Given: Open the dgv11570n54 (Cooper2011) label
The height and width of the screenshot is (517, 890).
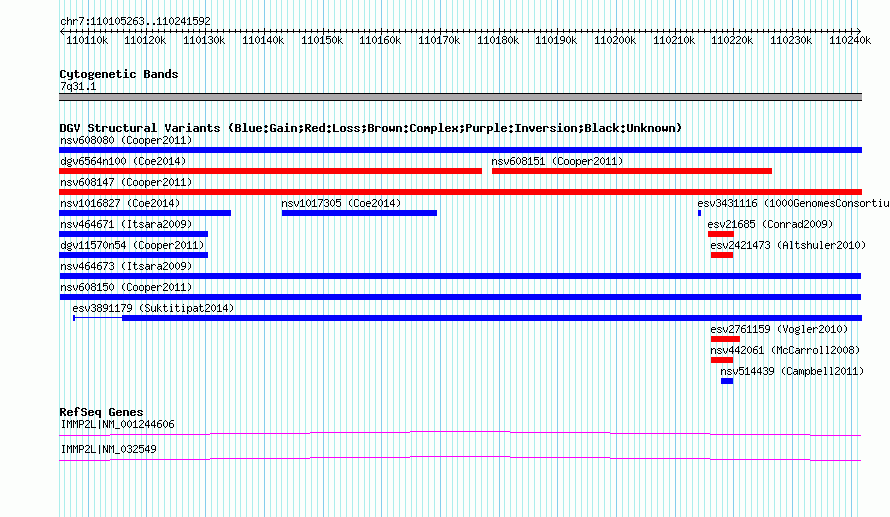Looking at the screenshot, I should click(132, 245).
